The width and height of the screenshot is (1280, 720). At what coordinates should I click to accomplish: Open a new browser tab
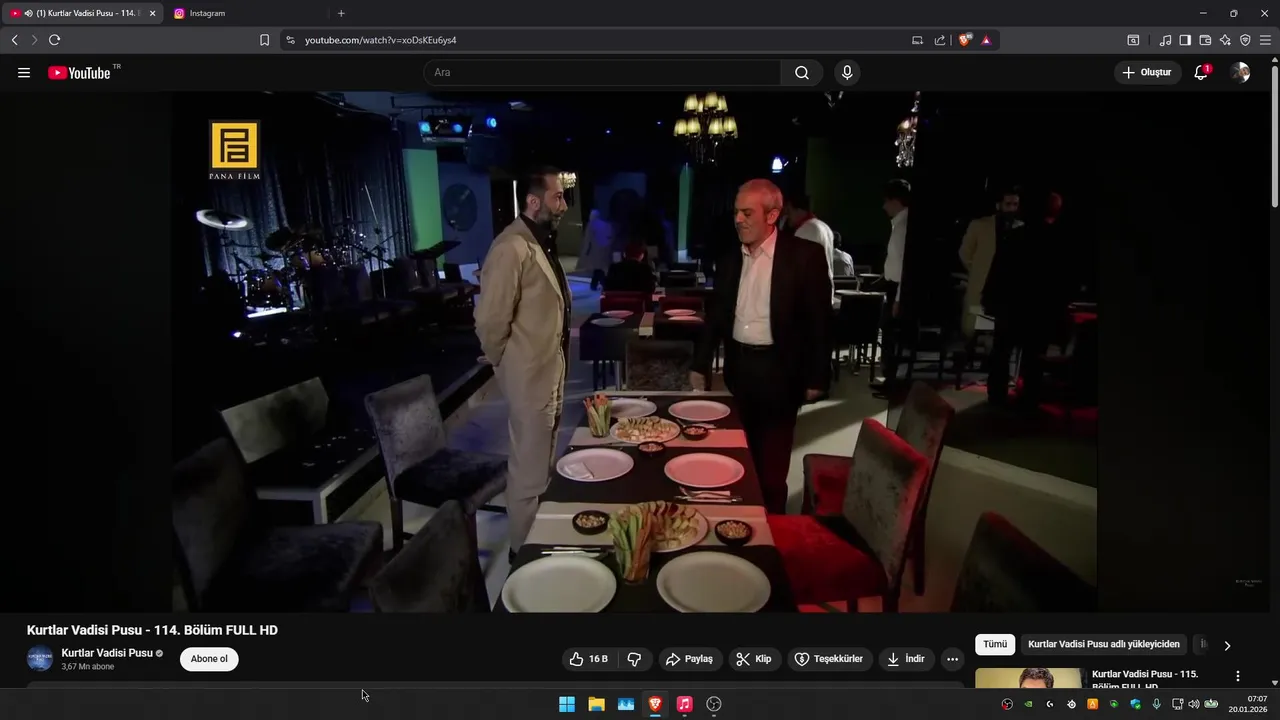coord(341,13)
